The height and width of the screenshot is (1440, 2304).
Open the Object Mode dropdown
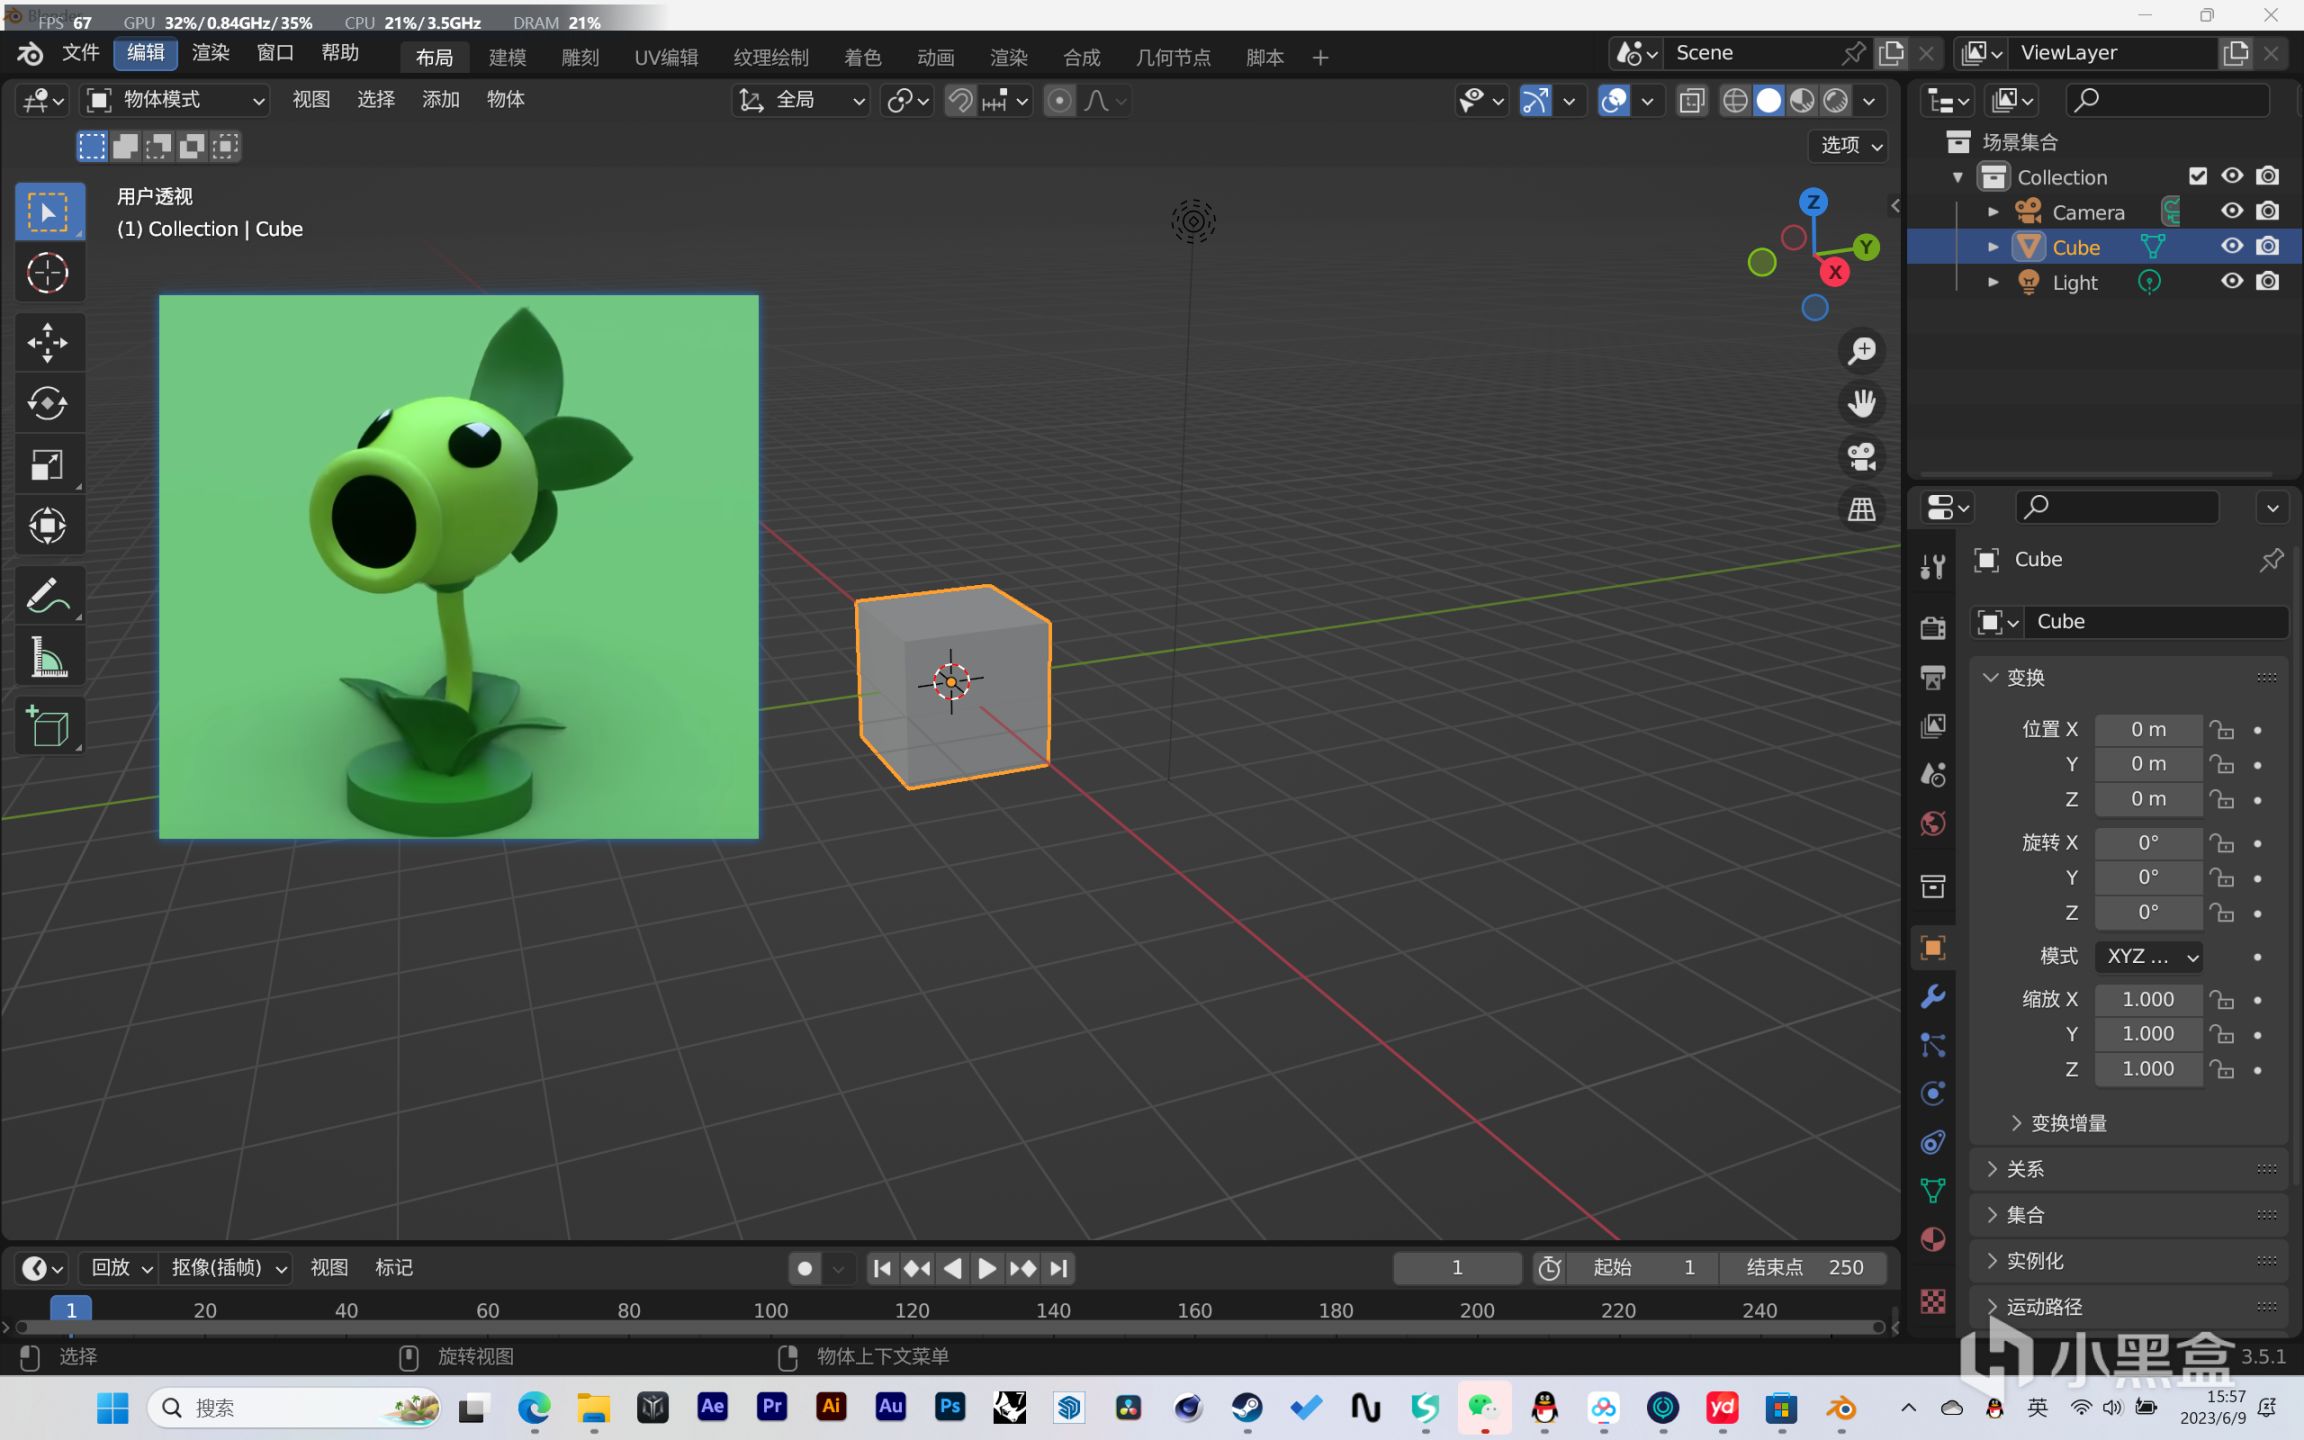[x=176, y=100]
